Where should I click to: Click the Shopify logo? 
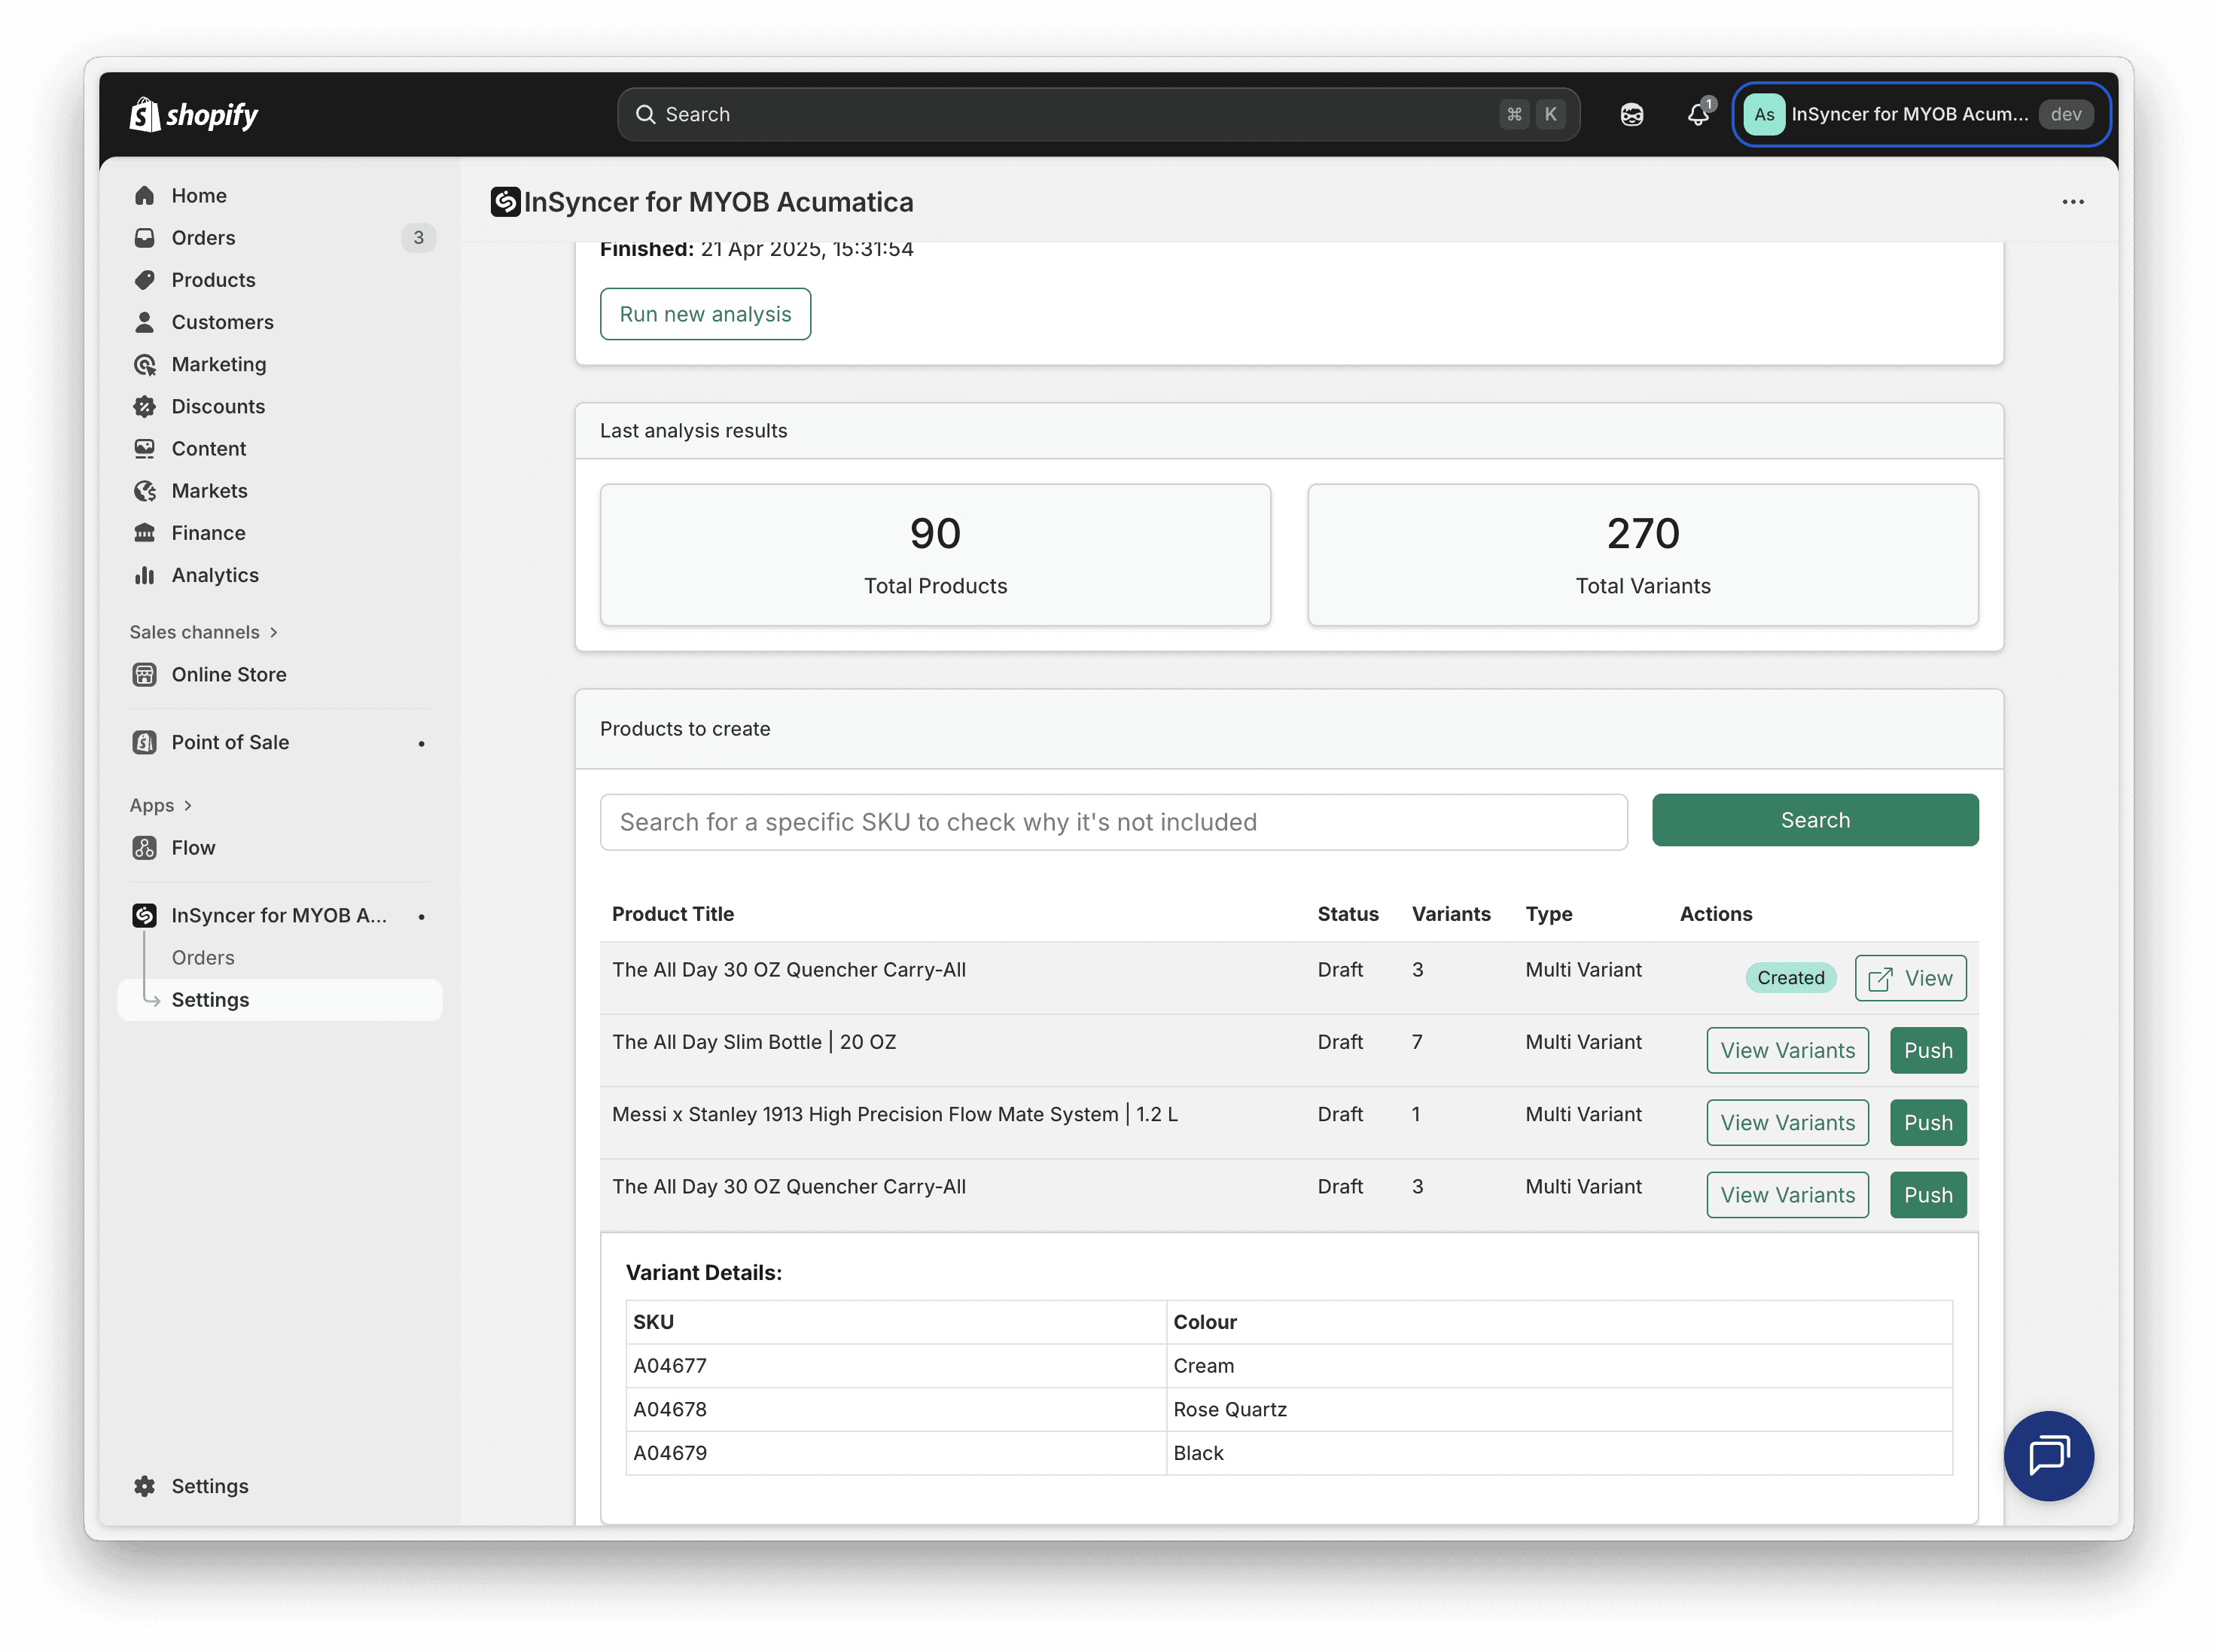194,115
